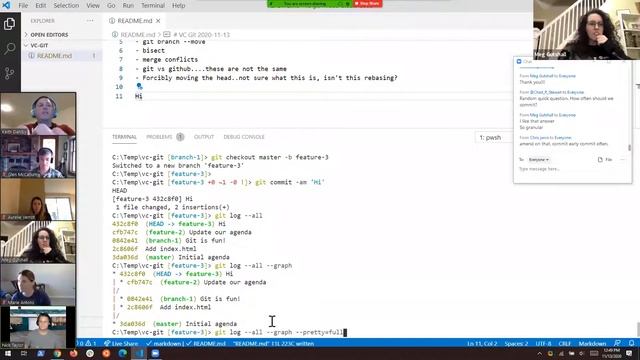Open the terminal selector 1: pwsh dropdown

tap(493, 138)
